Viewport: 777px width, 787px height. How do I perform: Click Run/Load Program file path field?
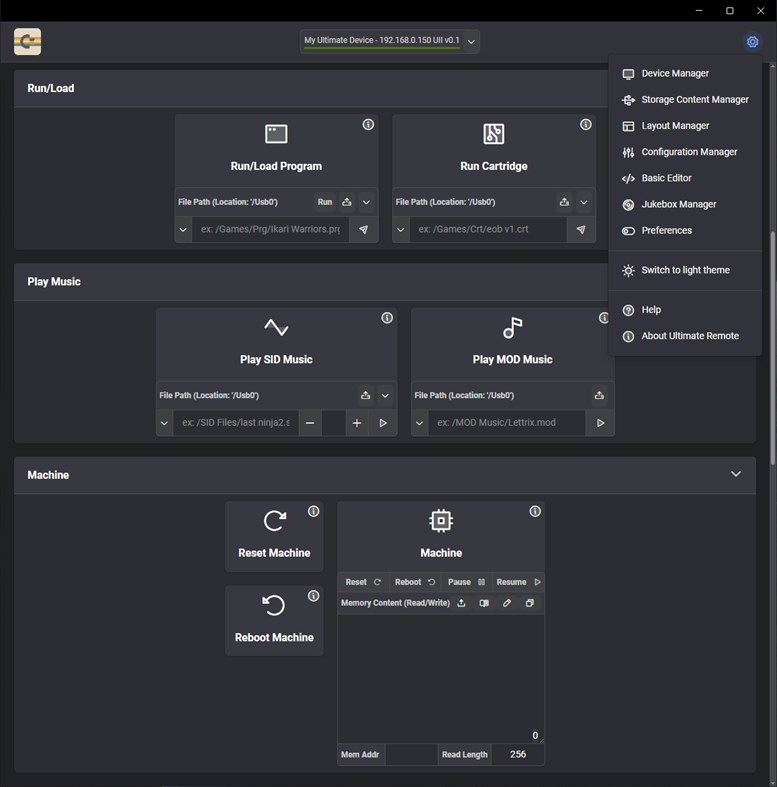pyautogui.click(x=271, y=229)
